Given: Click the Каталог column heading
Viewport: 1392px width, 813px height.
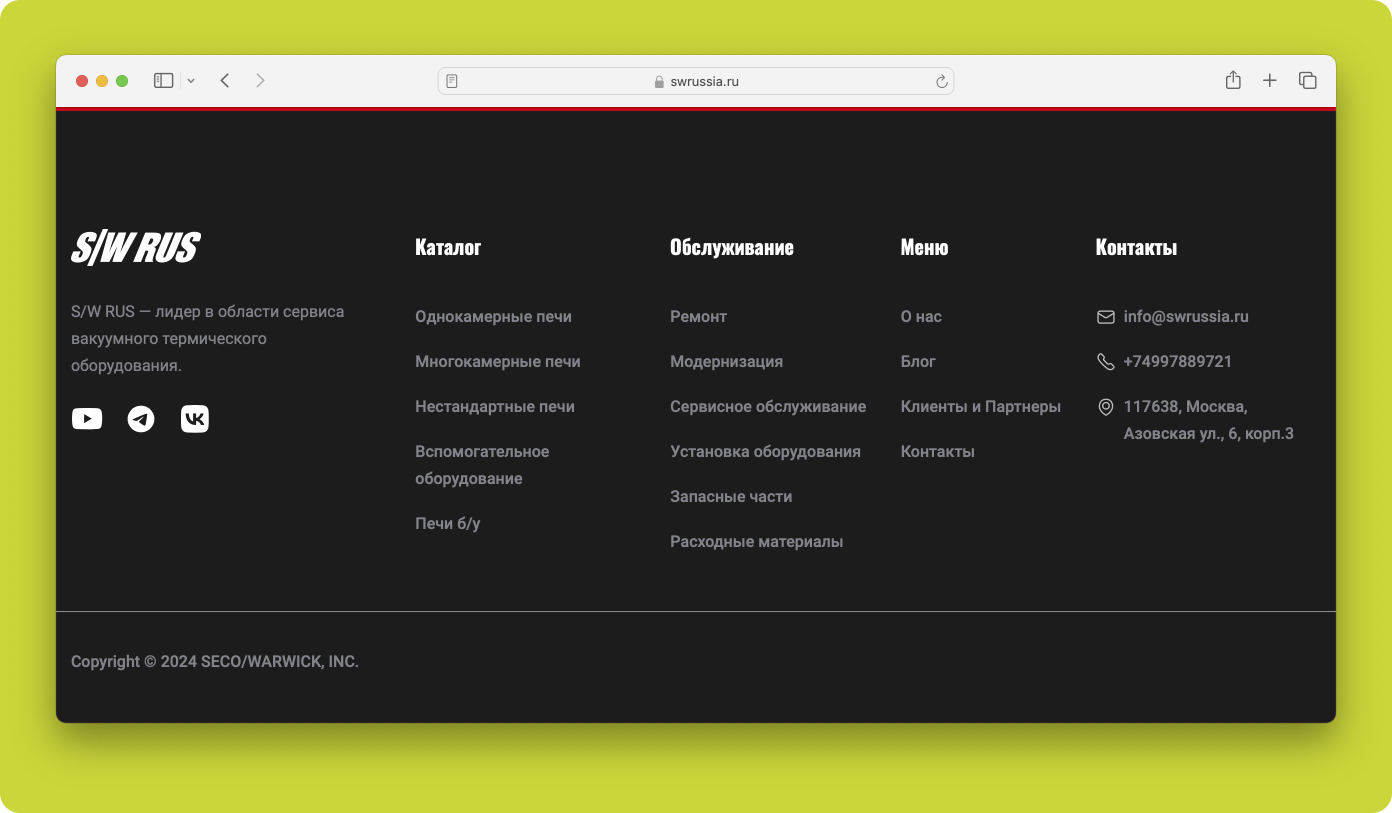Looking at the screenshot, I should click(448, 248).
